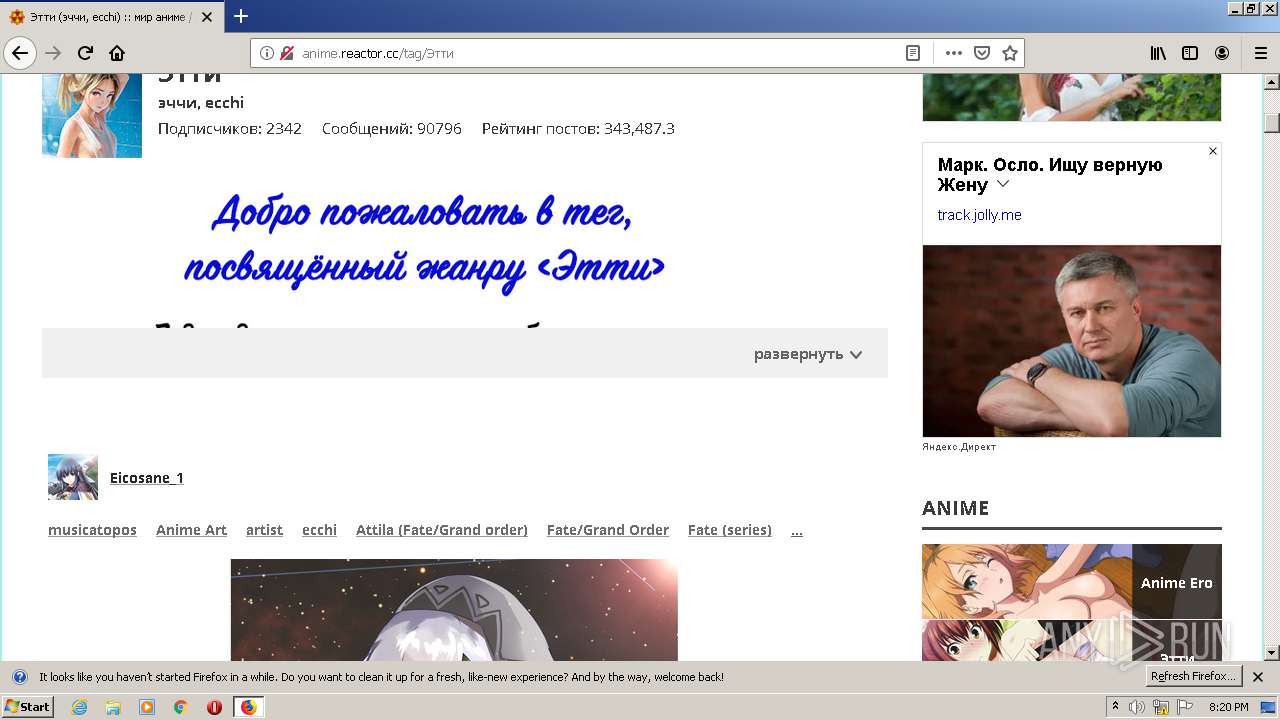The height and width of the screenshot is (720, 1280).
Task: Open Action Center flag icon
Action: point(1185,707)
